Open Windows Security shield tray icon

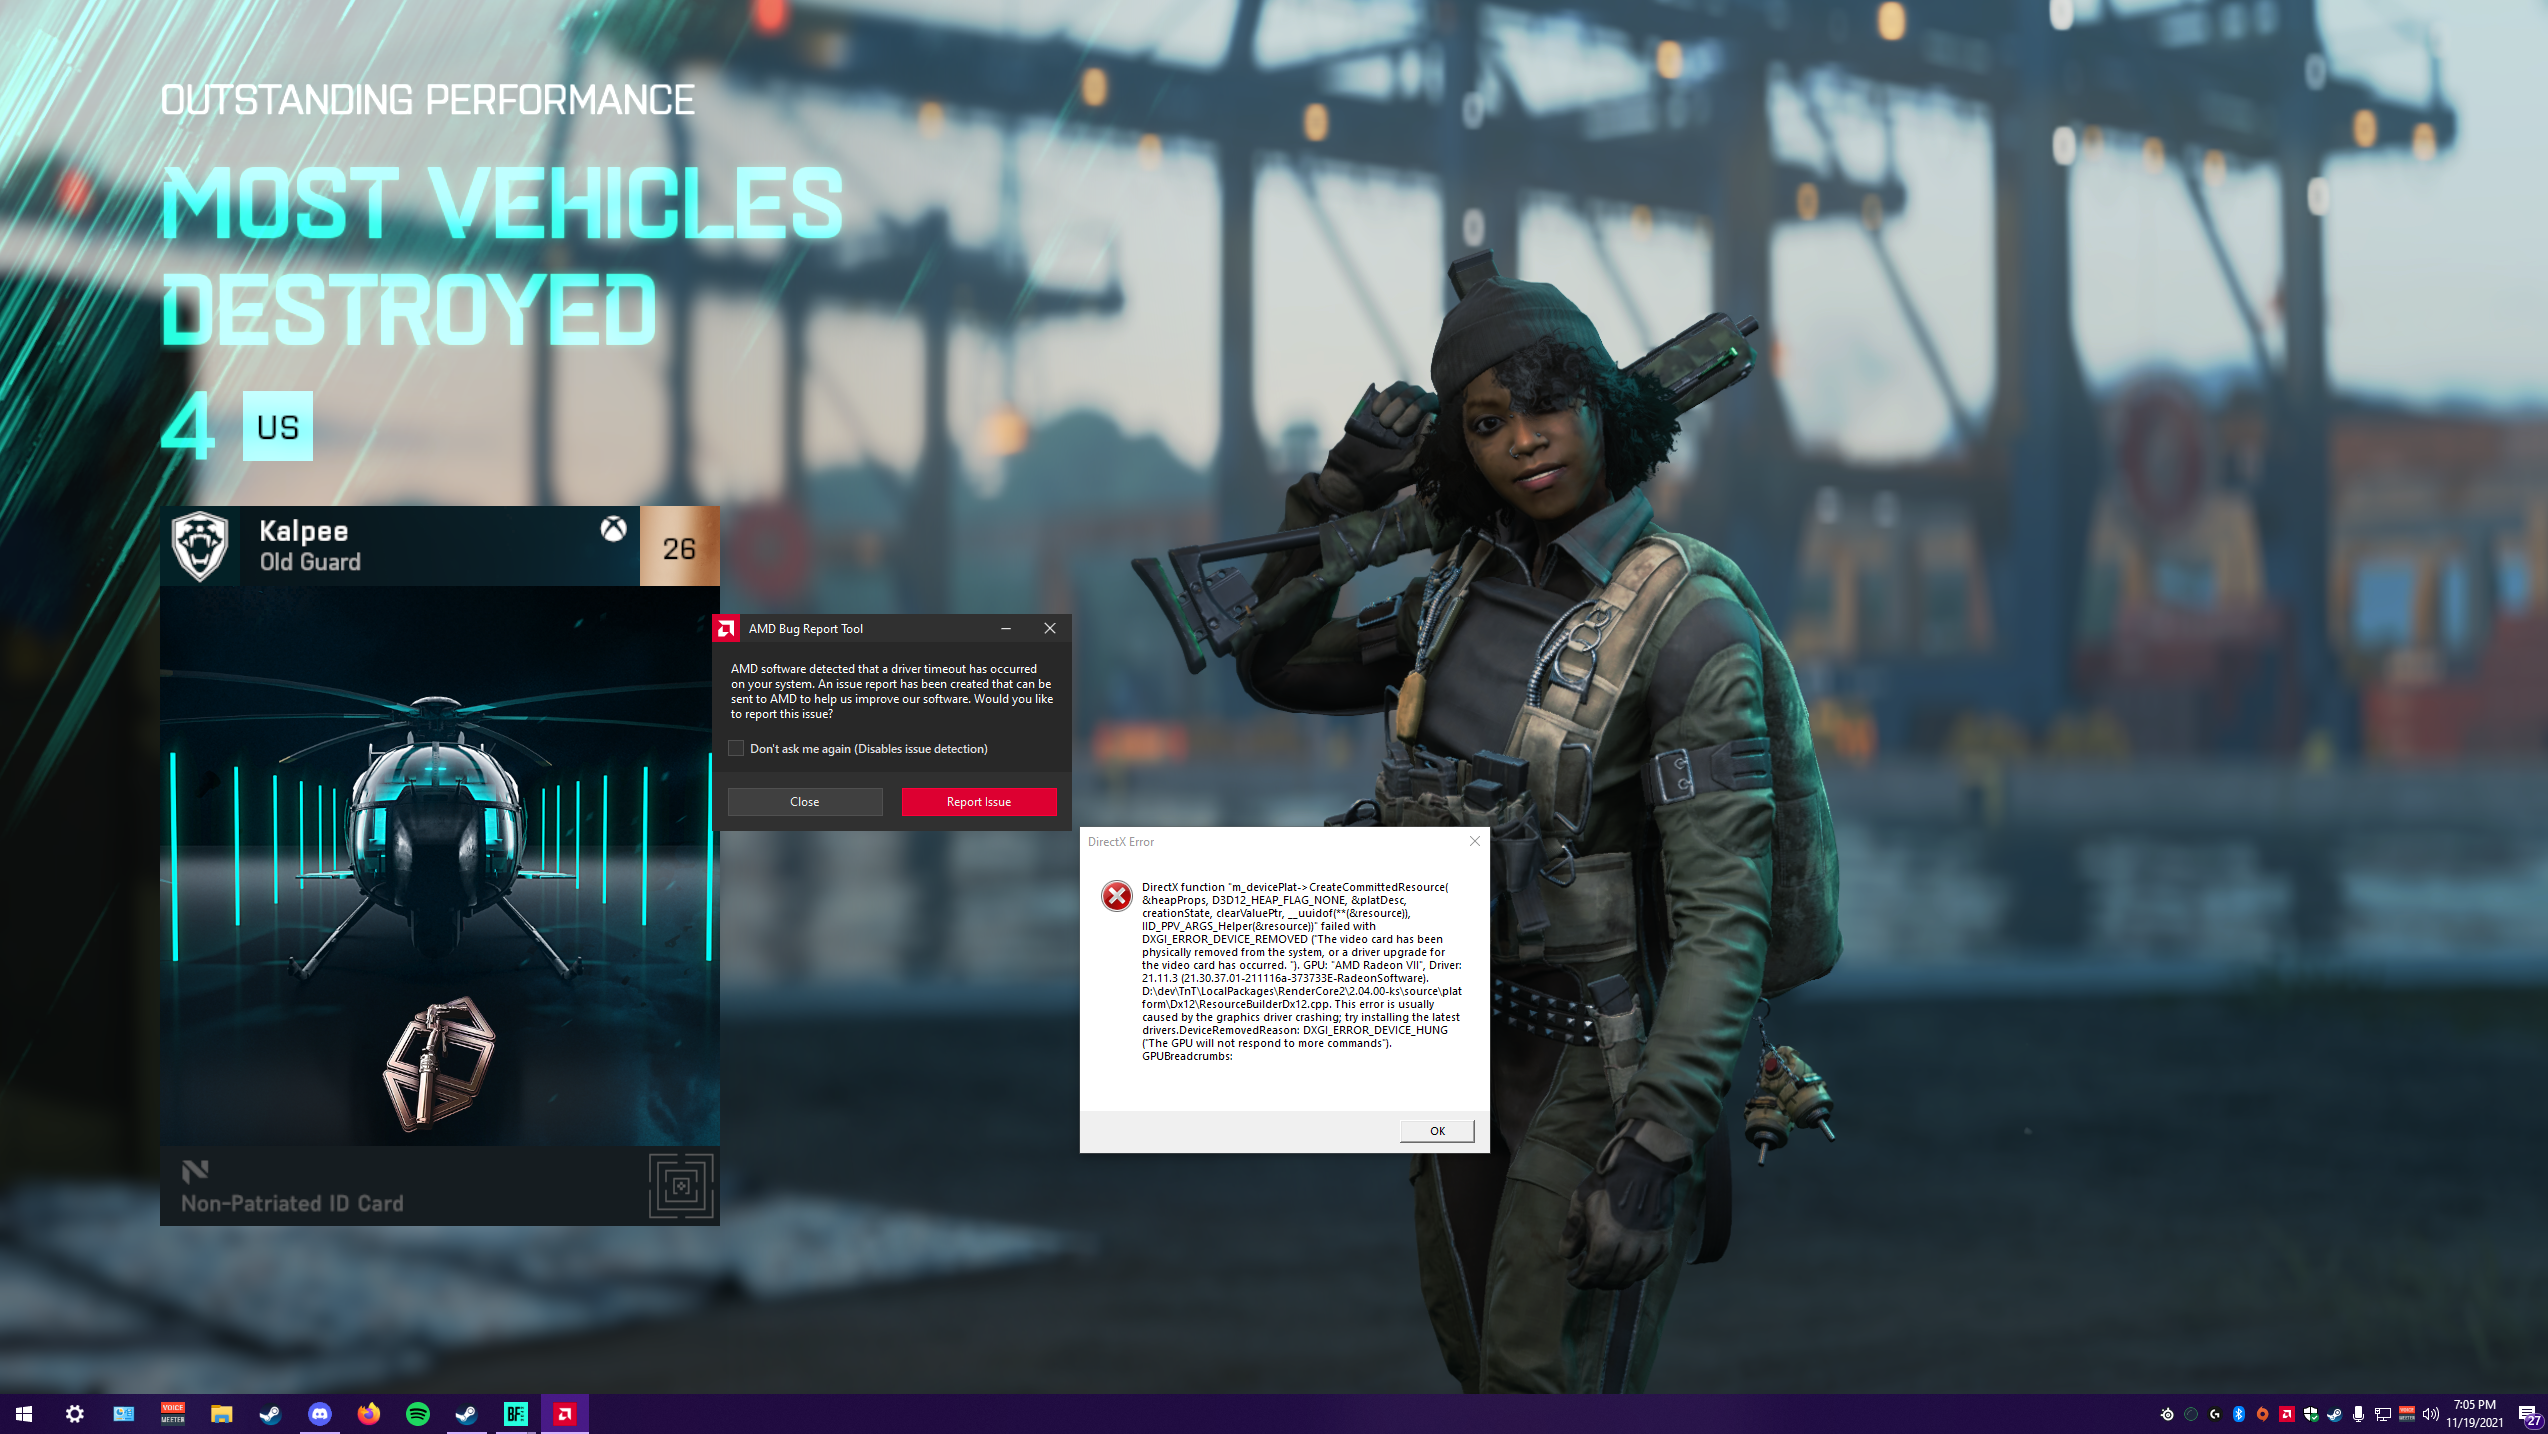point(2311,1413)
